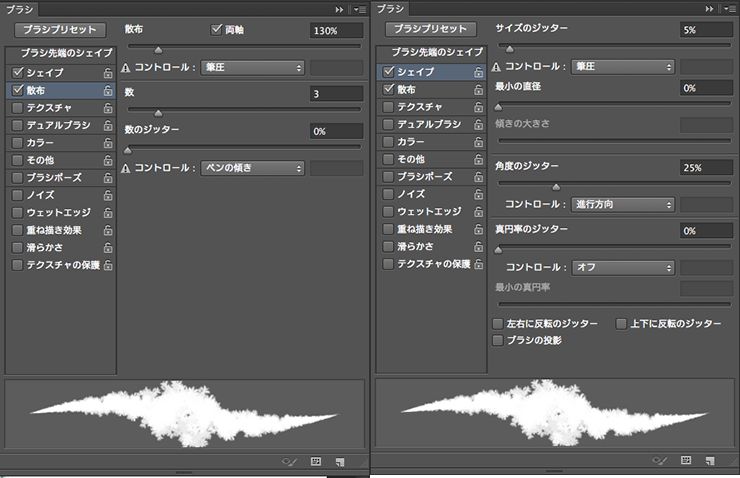Uncheck the 両軸 checkbox

216,30
